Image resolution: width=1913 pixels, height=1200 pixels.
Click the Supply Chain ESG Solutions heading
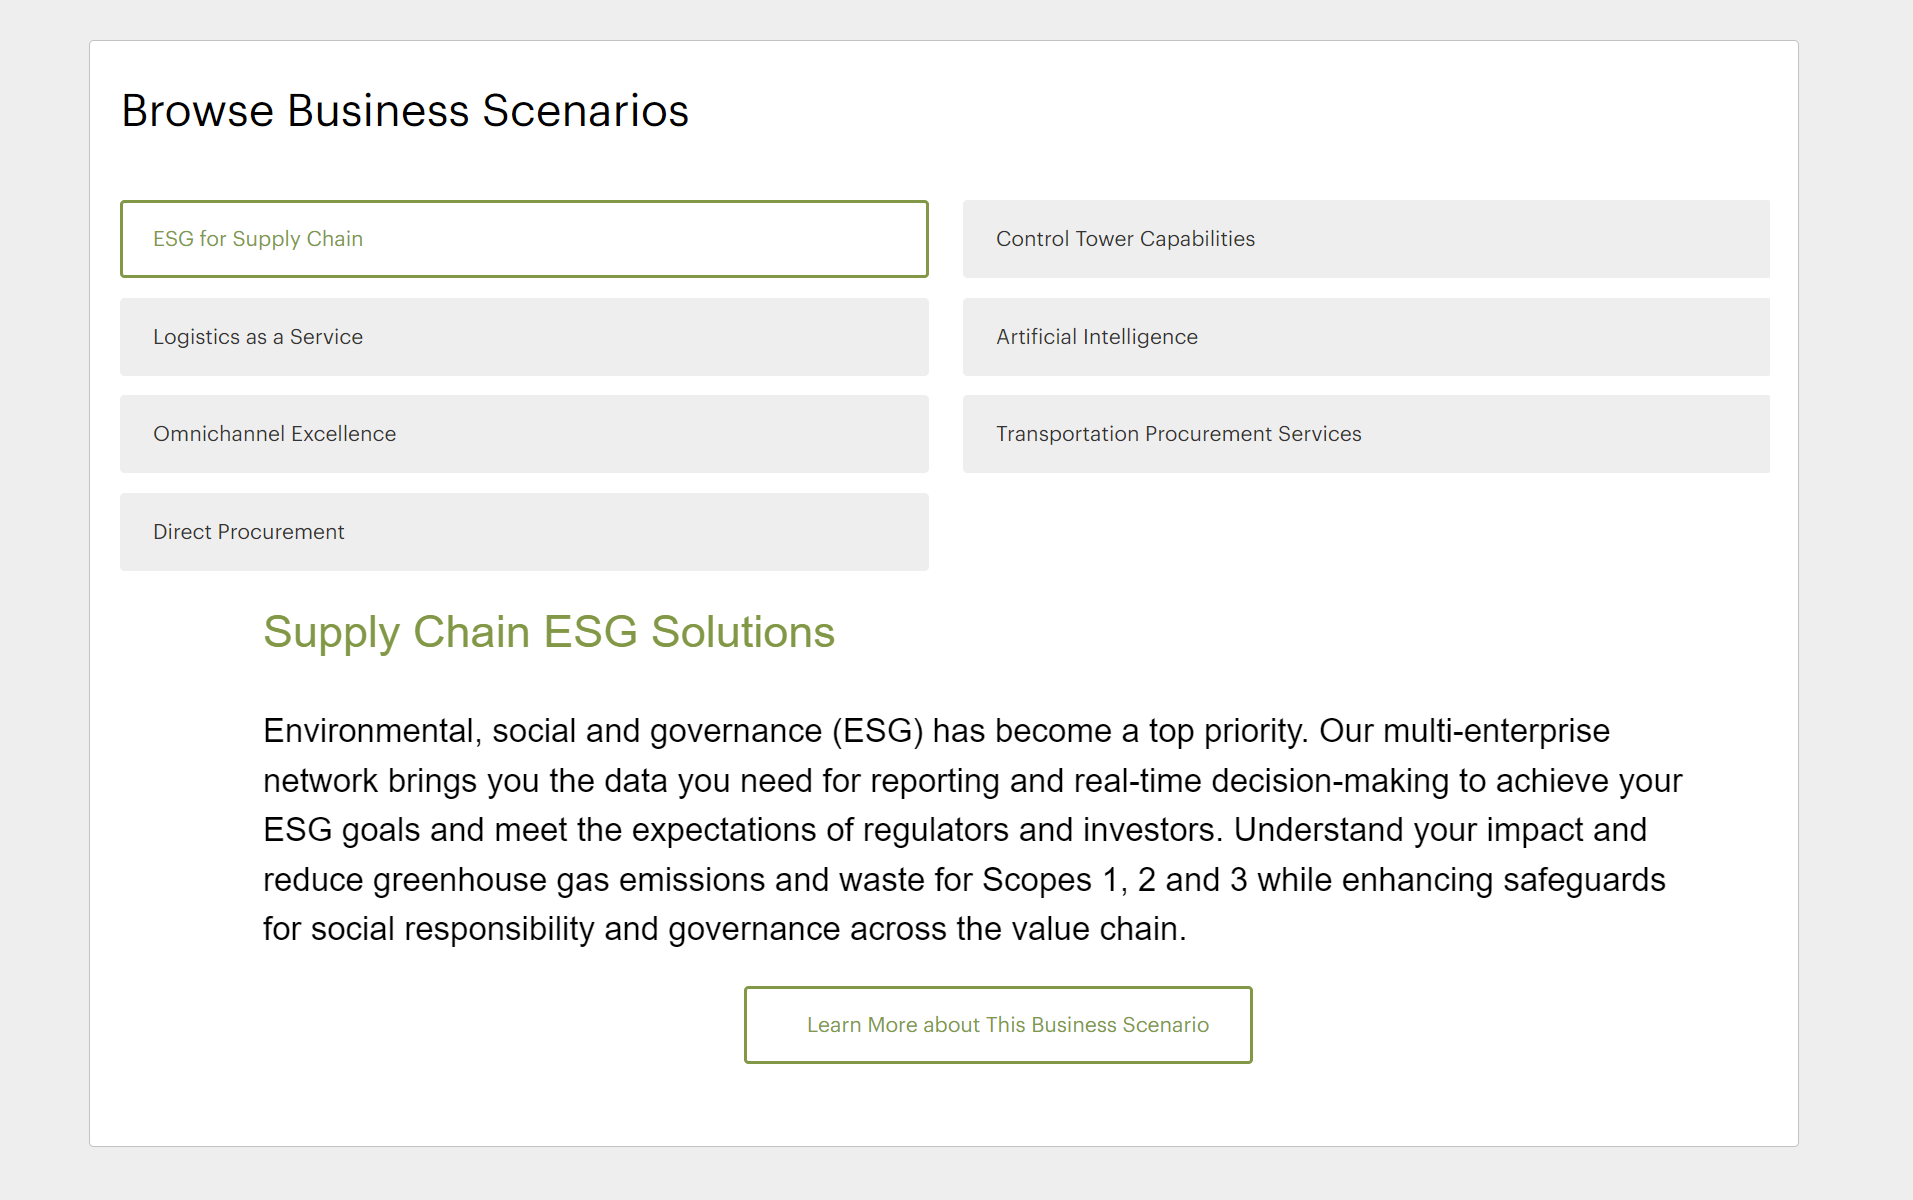(x=549, y=632)
